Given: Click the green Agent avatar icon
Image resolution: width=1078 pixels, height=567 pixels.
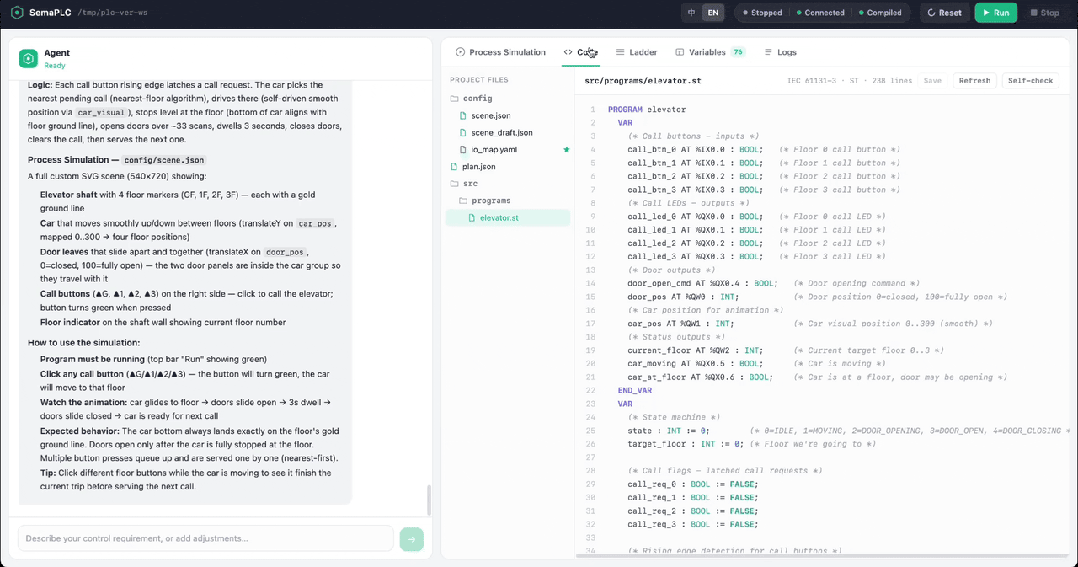Looking at the screenshot, I should [x=28, y=58].
